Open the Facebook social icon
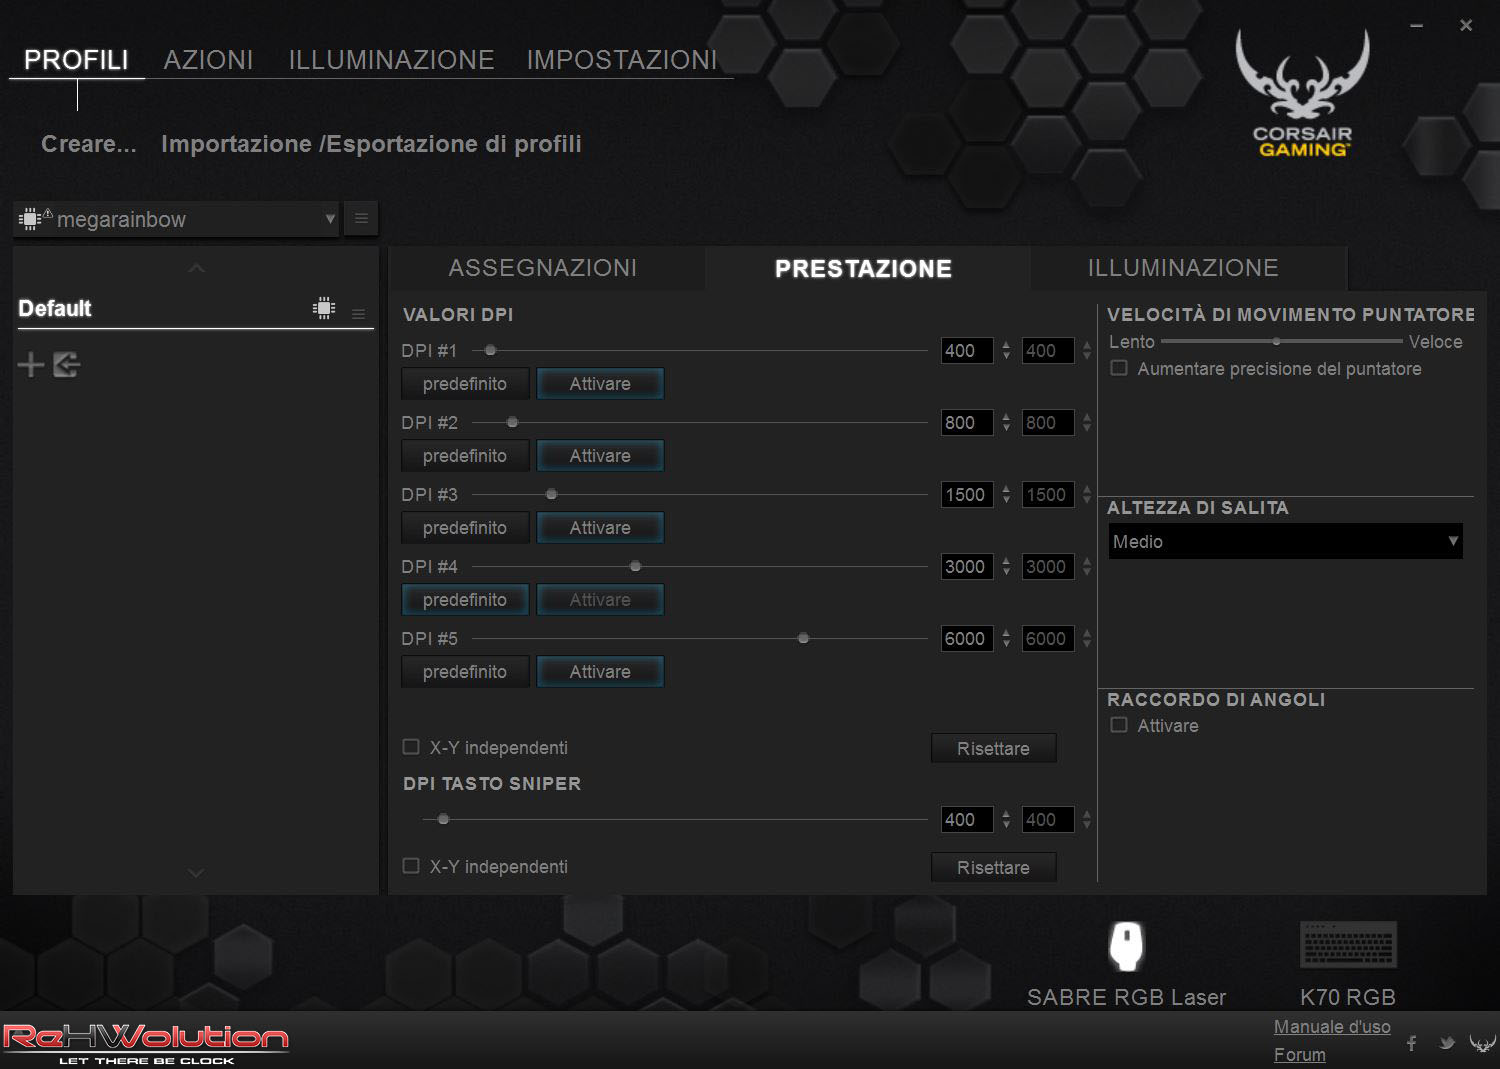Image resolution: width=1500 pixels, height=1069 pixels. 1412,1043
